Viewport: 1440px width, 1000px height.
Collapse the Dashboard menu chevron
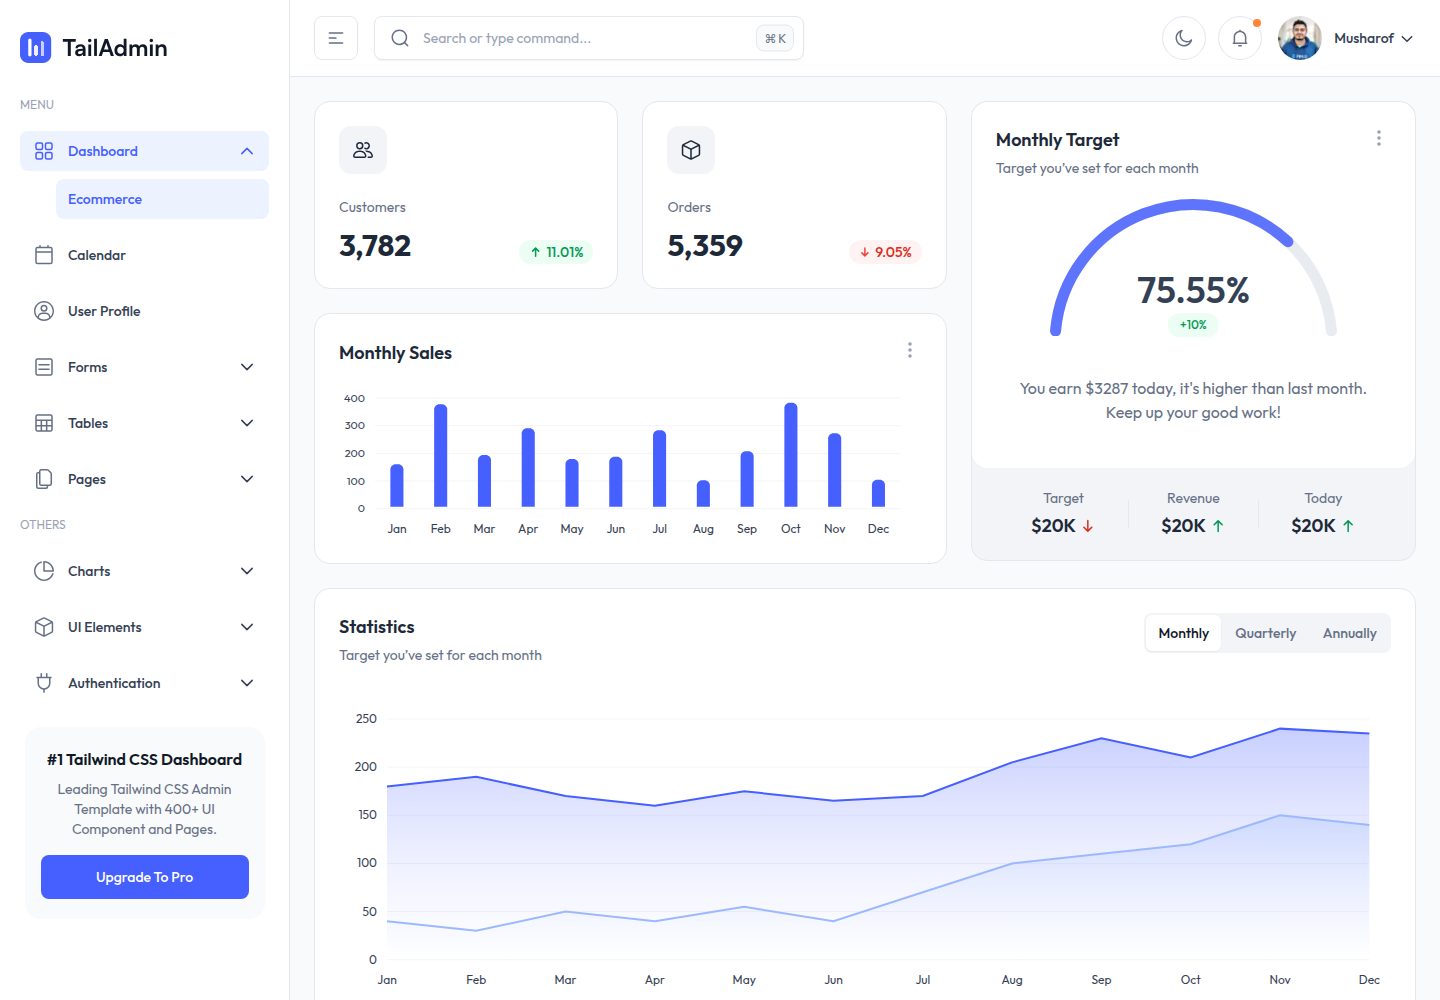(247, 151)
